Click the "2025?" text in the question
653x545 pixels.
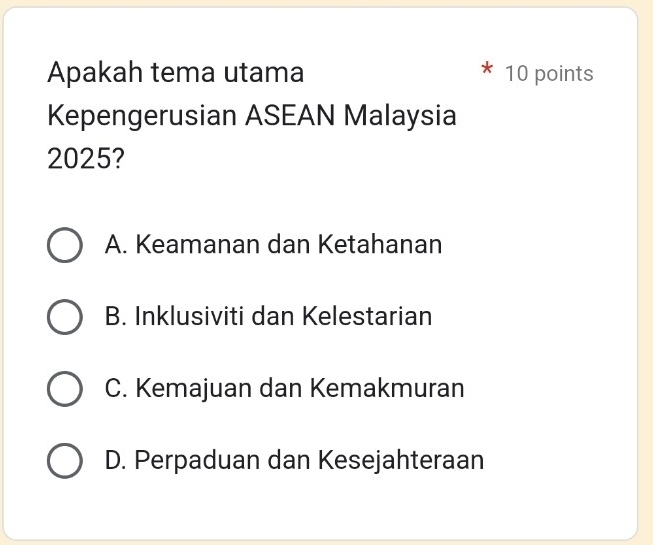click(x=85, y=159)
